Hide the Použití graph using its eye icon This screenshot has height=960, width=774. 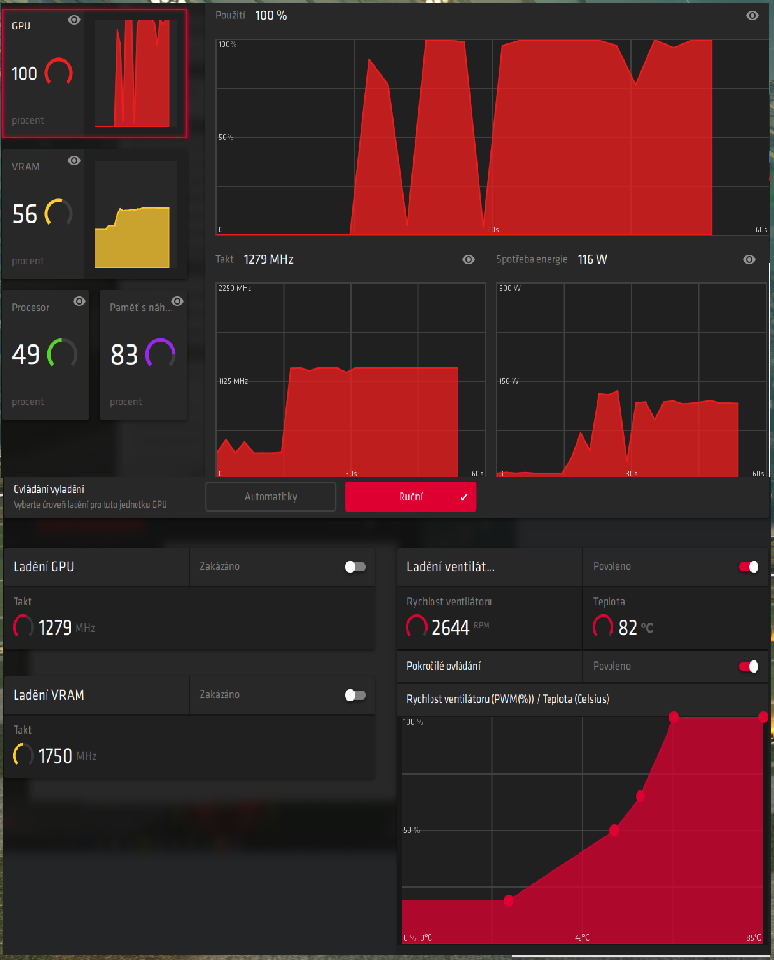[752, 16]
